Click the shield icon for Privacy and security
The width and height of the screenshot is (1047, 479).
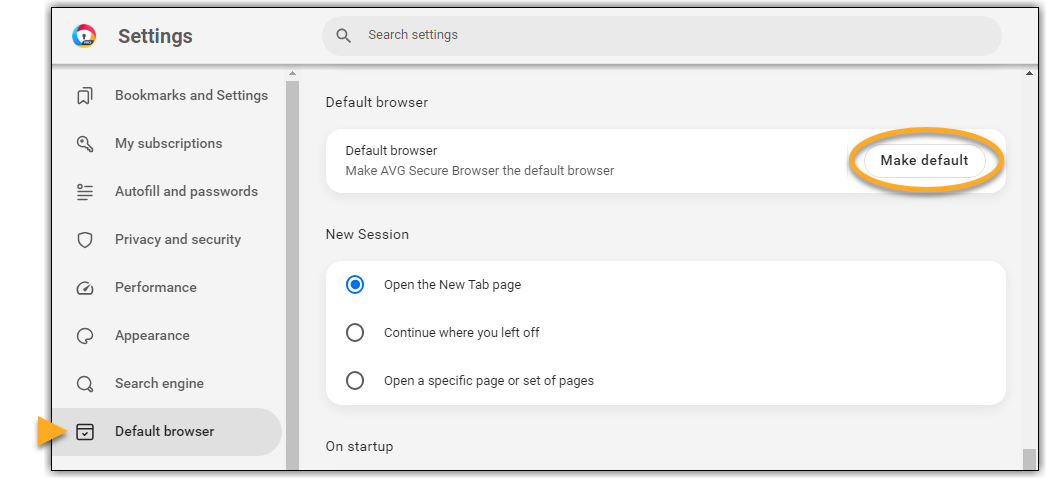click(x=85, y=240)
